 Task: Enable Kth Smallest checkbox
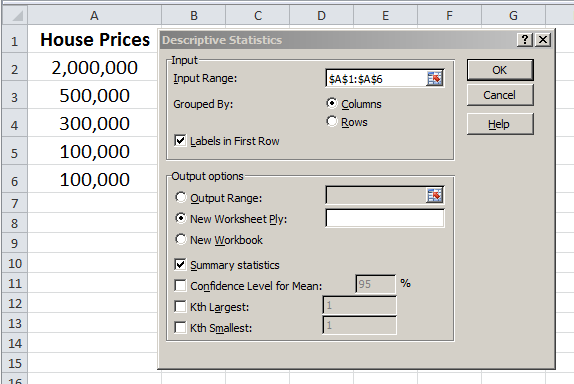coord(180,327)
